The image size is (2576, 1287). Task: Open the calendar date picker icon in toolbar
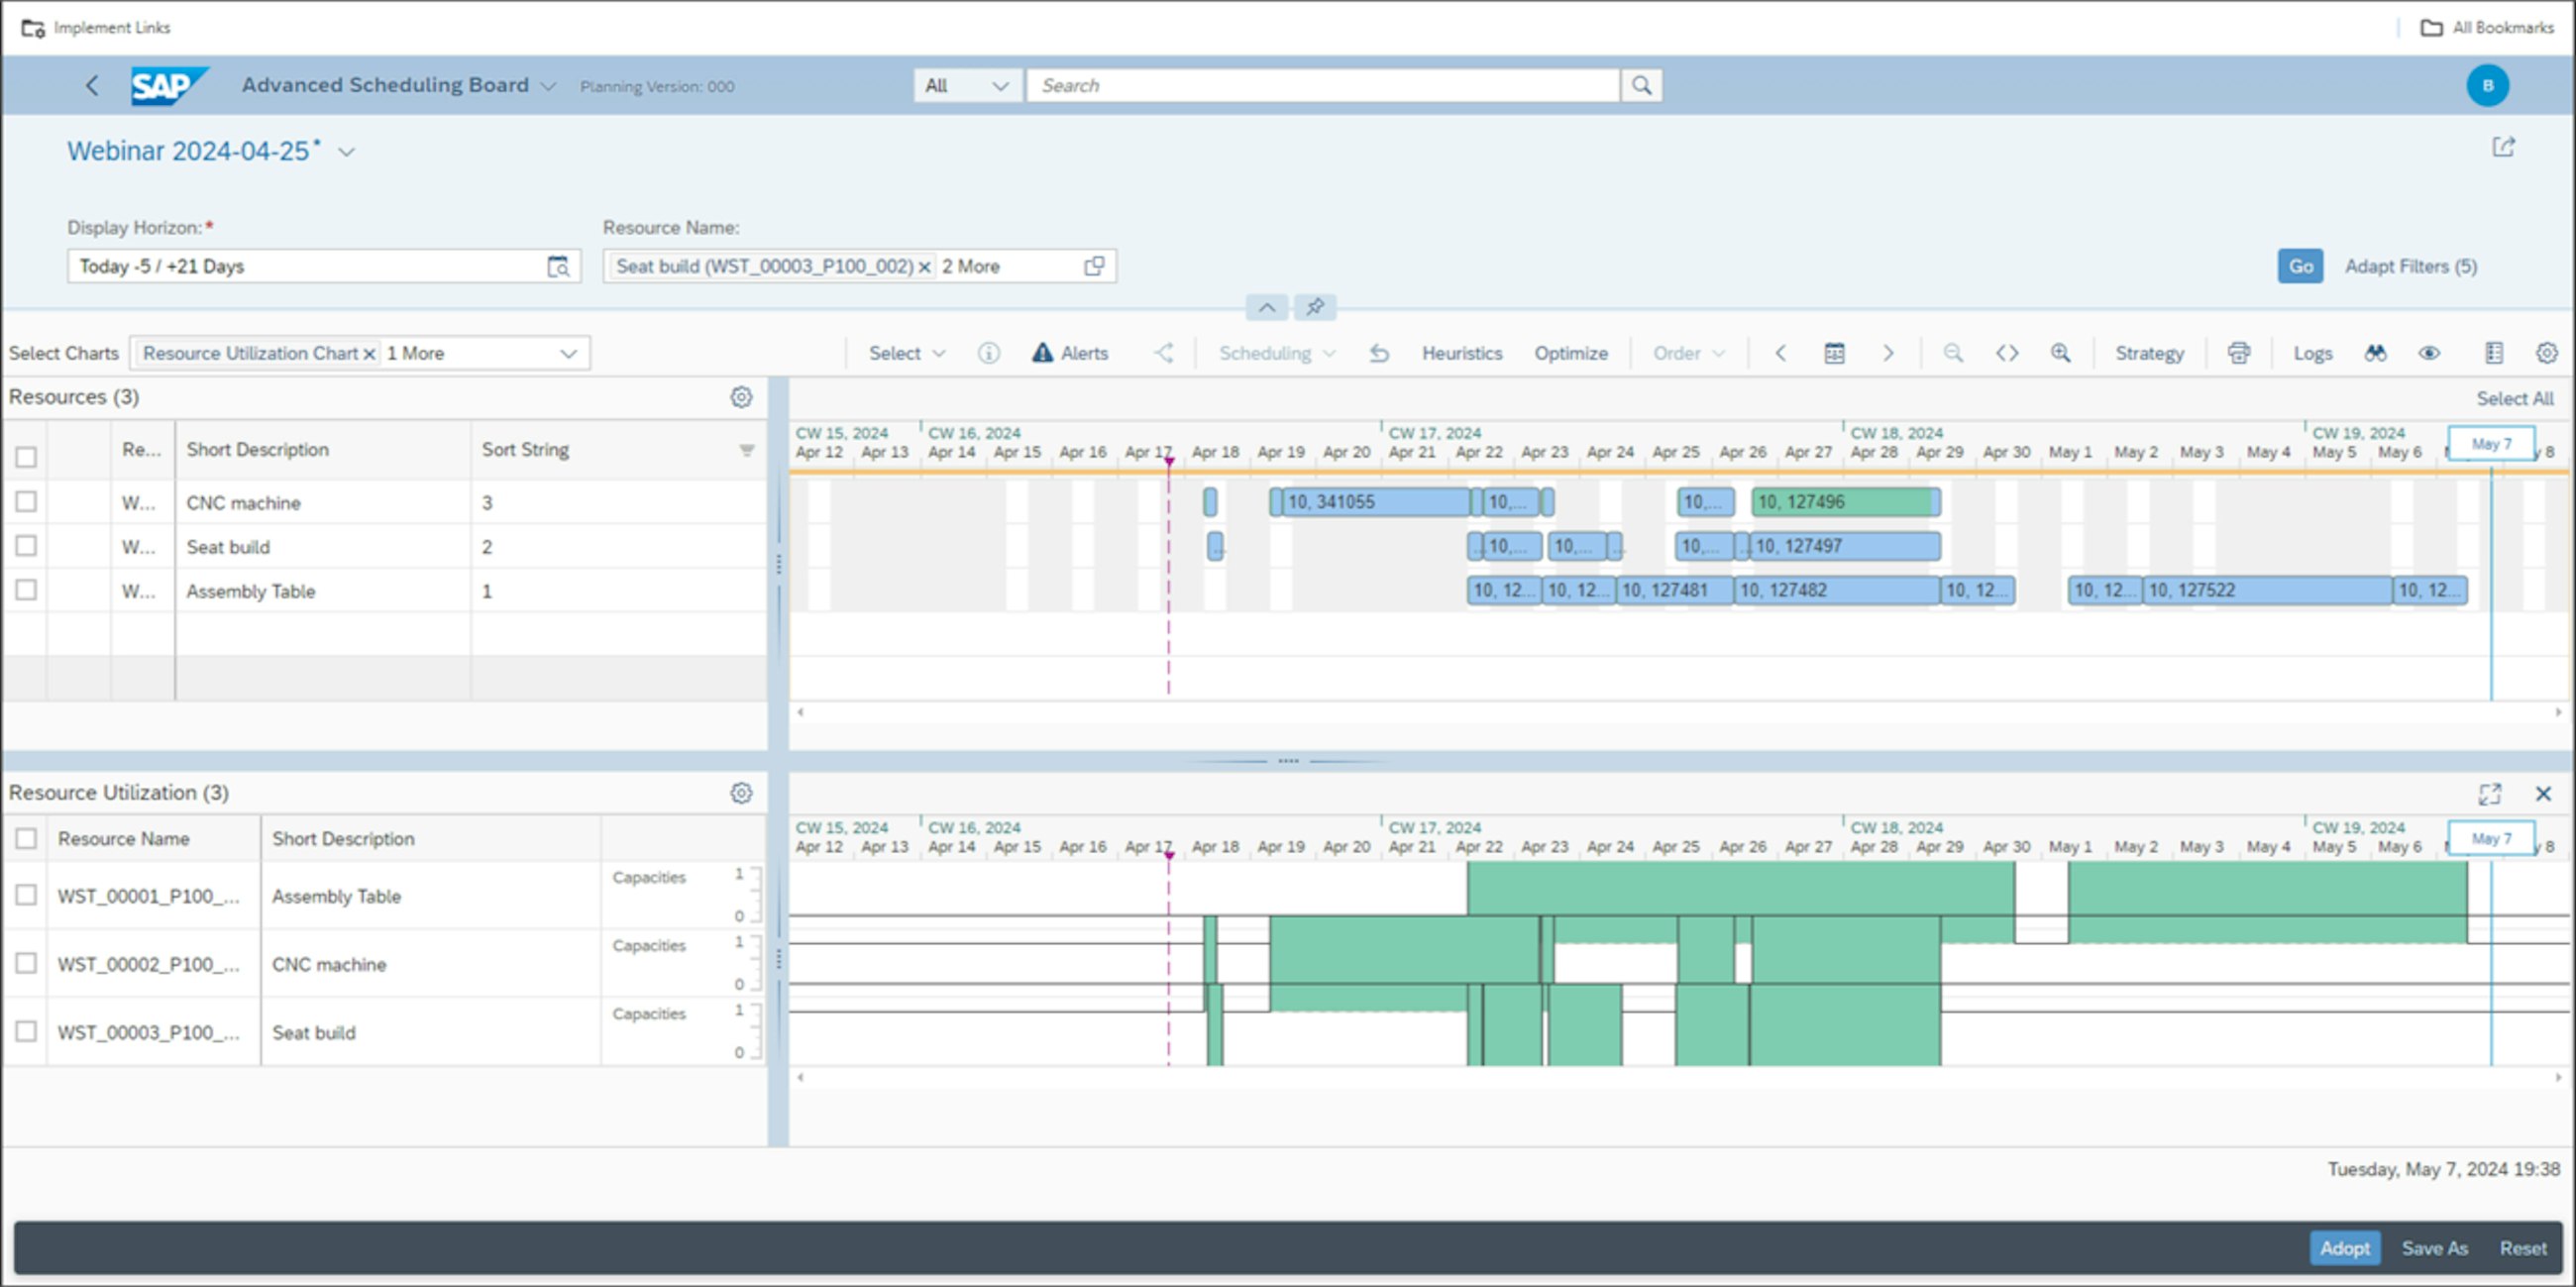(1834, 353)
